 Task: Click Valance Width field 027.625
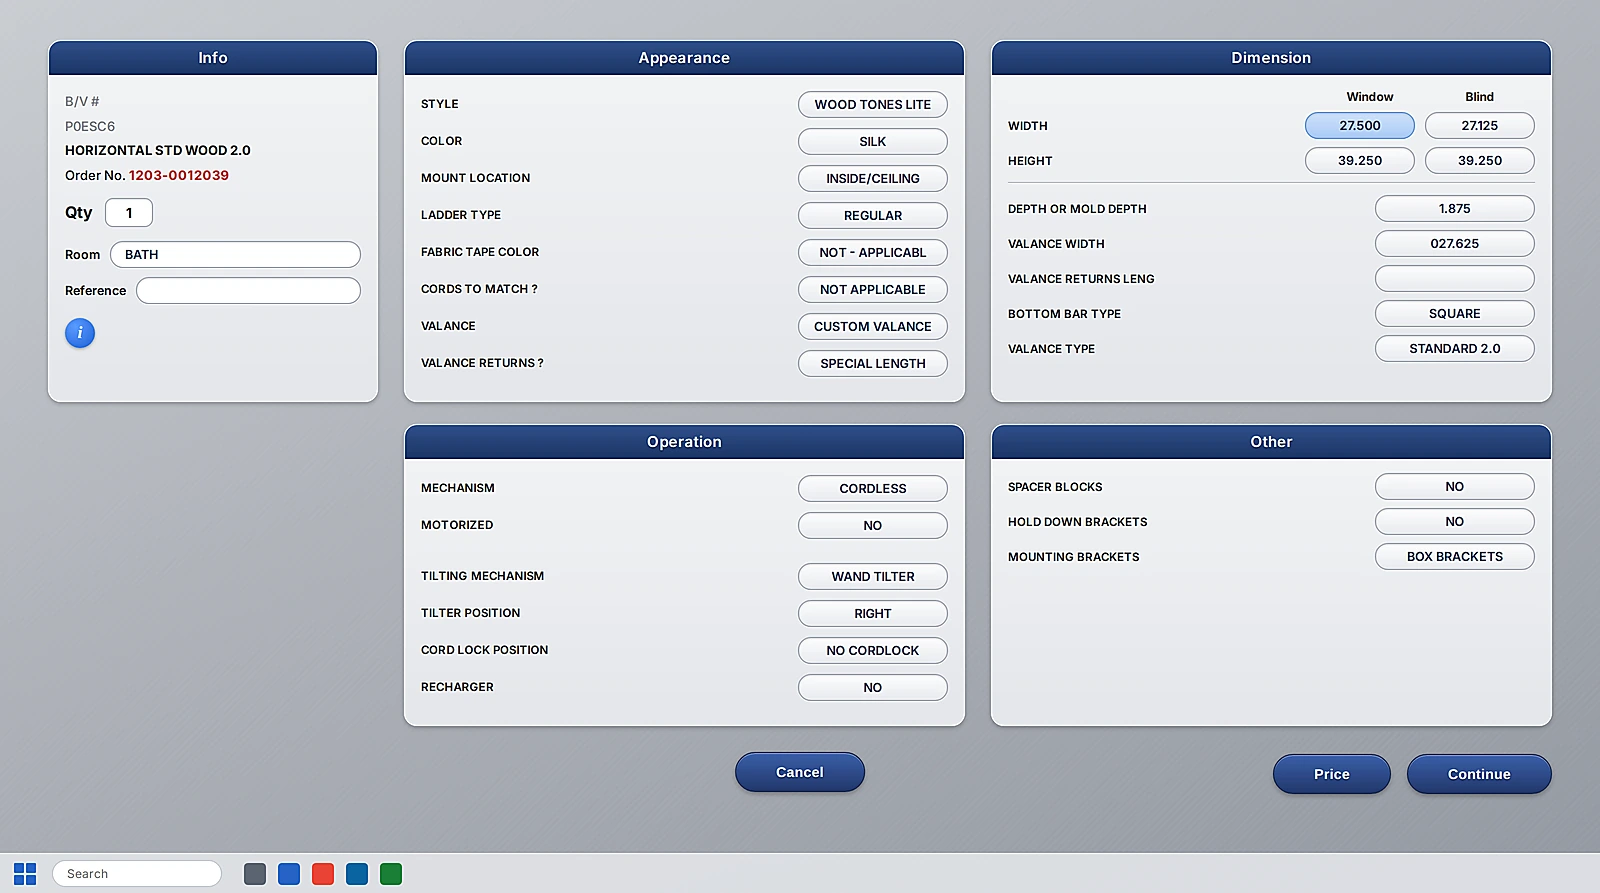click(x=1455, y=244)
